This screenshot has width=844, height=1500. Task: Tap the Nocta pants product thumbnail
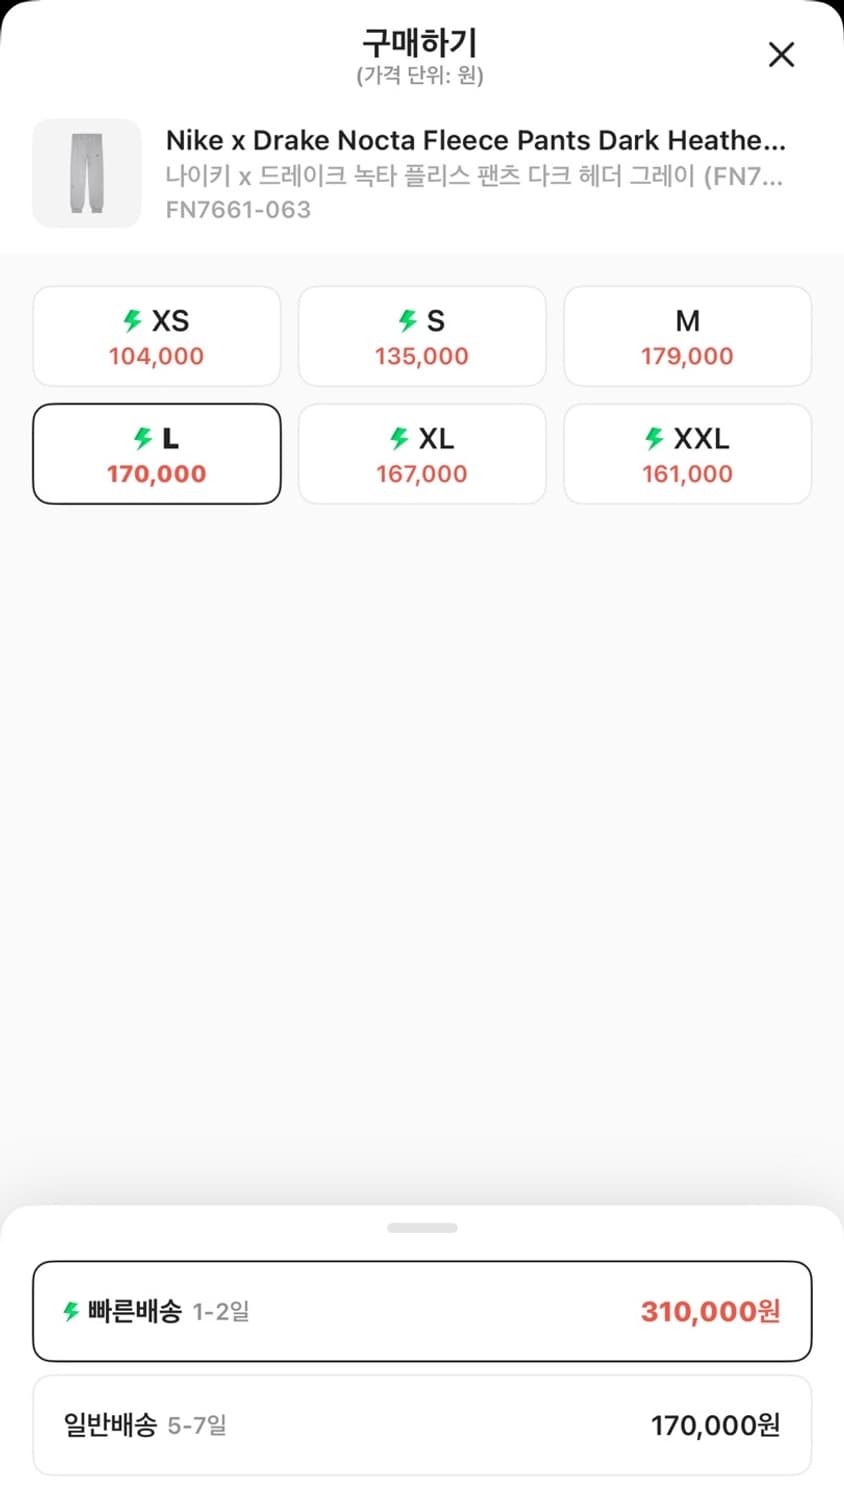pos(87,173)
